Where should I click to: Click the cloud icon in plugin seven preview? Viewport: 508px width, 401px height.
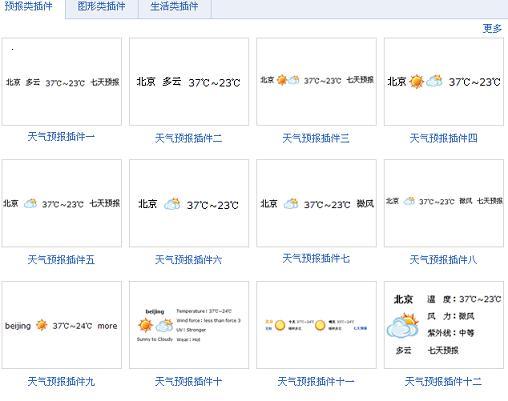[x=291, y=203]
